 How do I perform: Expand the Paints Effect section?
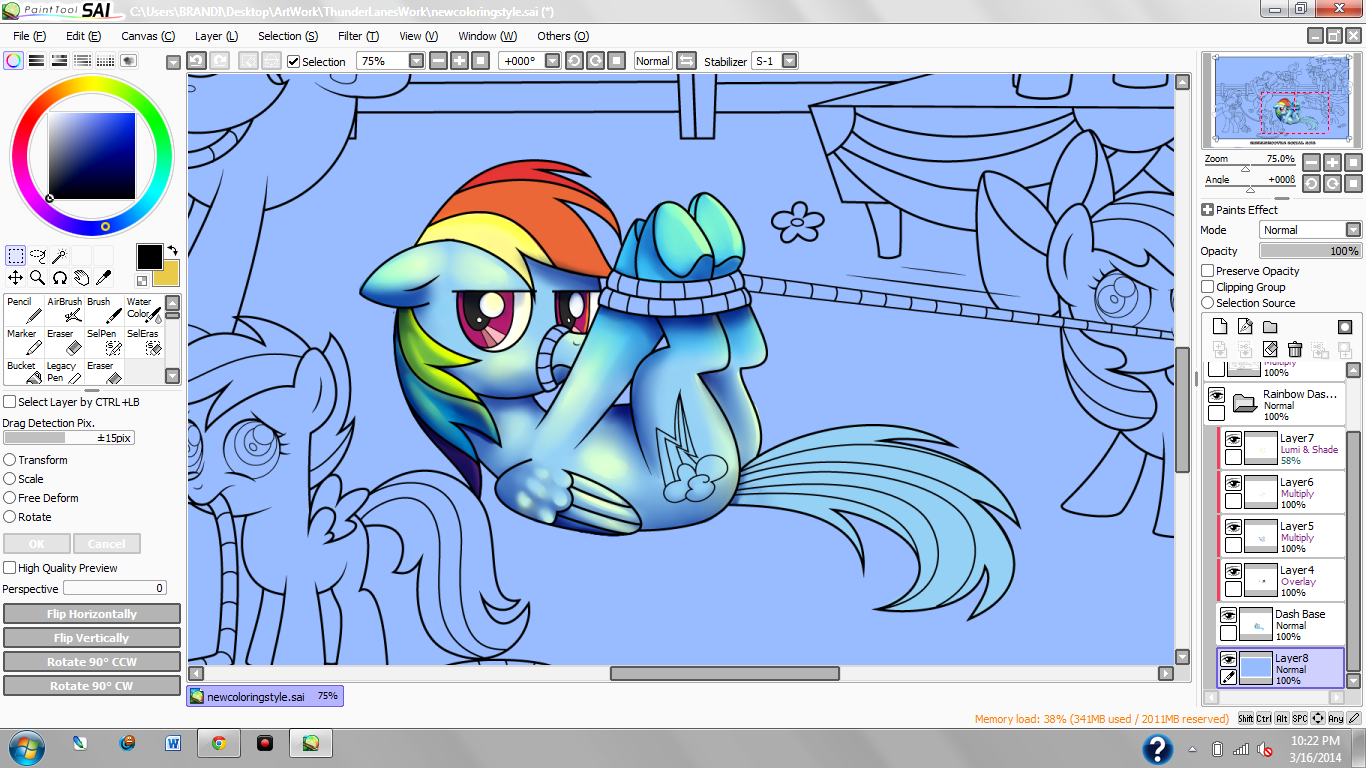(1207, 210)
